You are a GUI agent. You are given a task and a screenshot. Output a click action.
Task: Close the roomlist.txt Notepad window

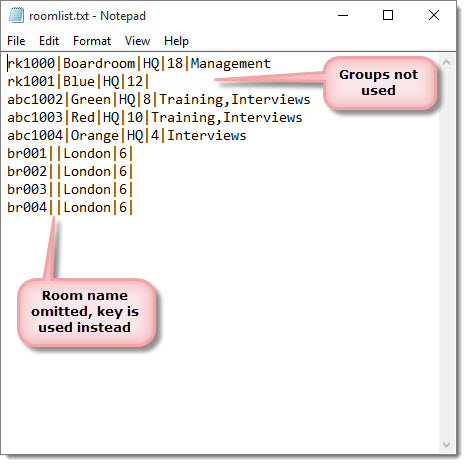(434, 15)
